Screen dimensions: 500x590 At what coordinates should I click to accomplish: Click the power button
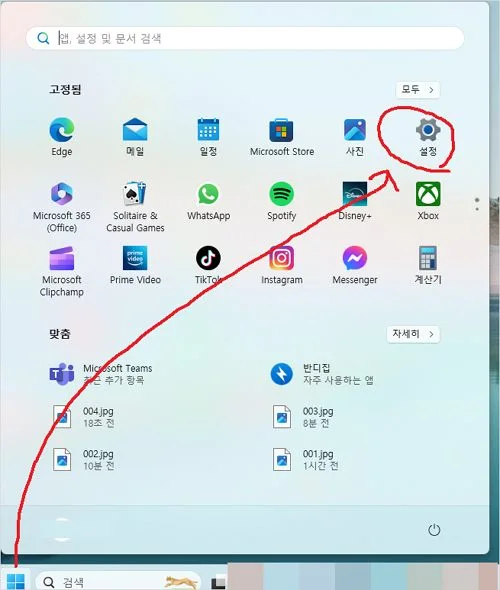pyautogui.click(x=434, y=530)
